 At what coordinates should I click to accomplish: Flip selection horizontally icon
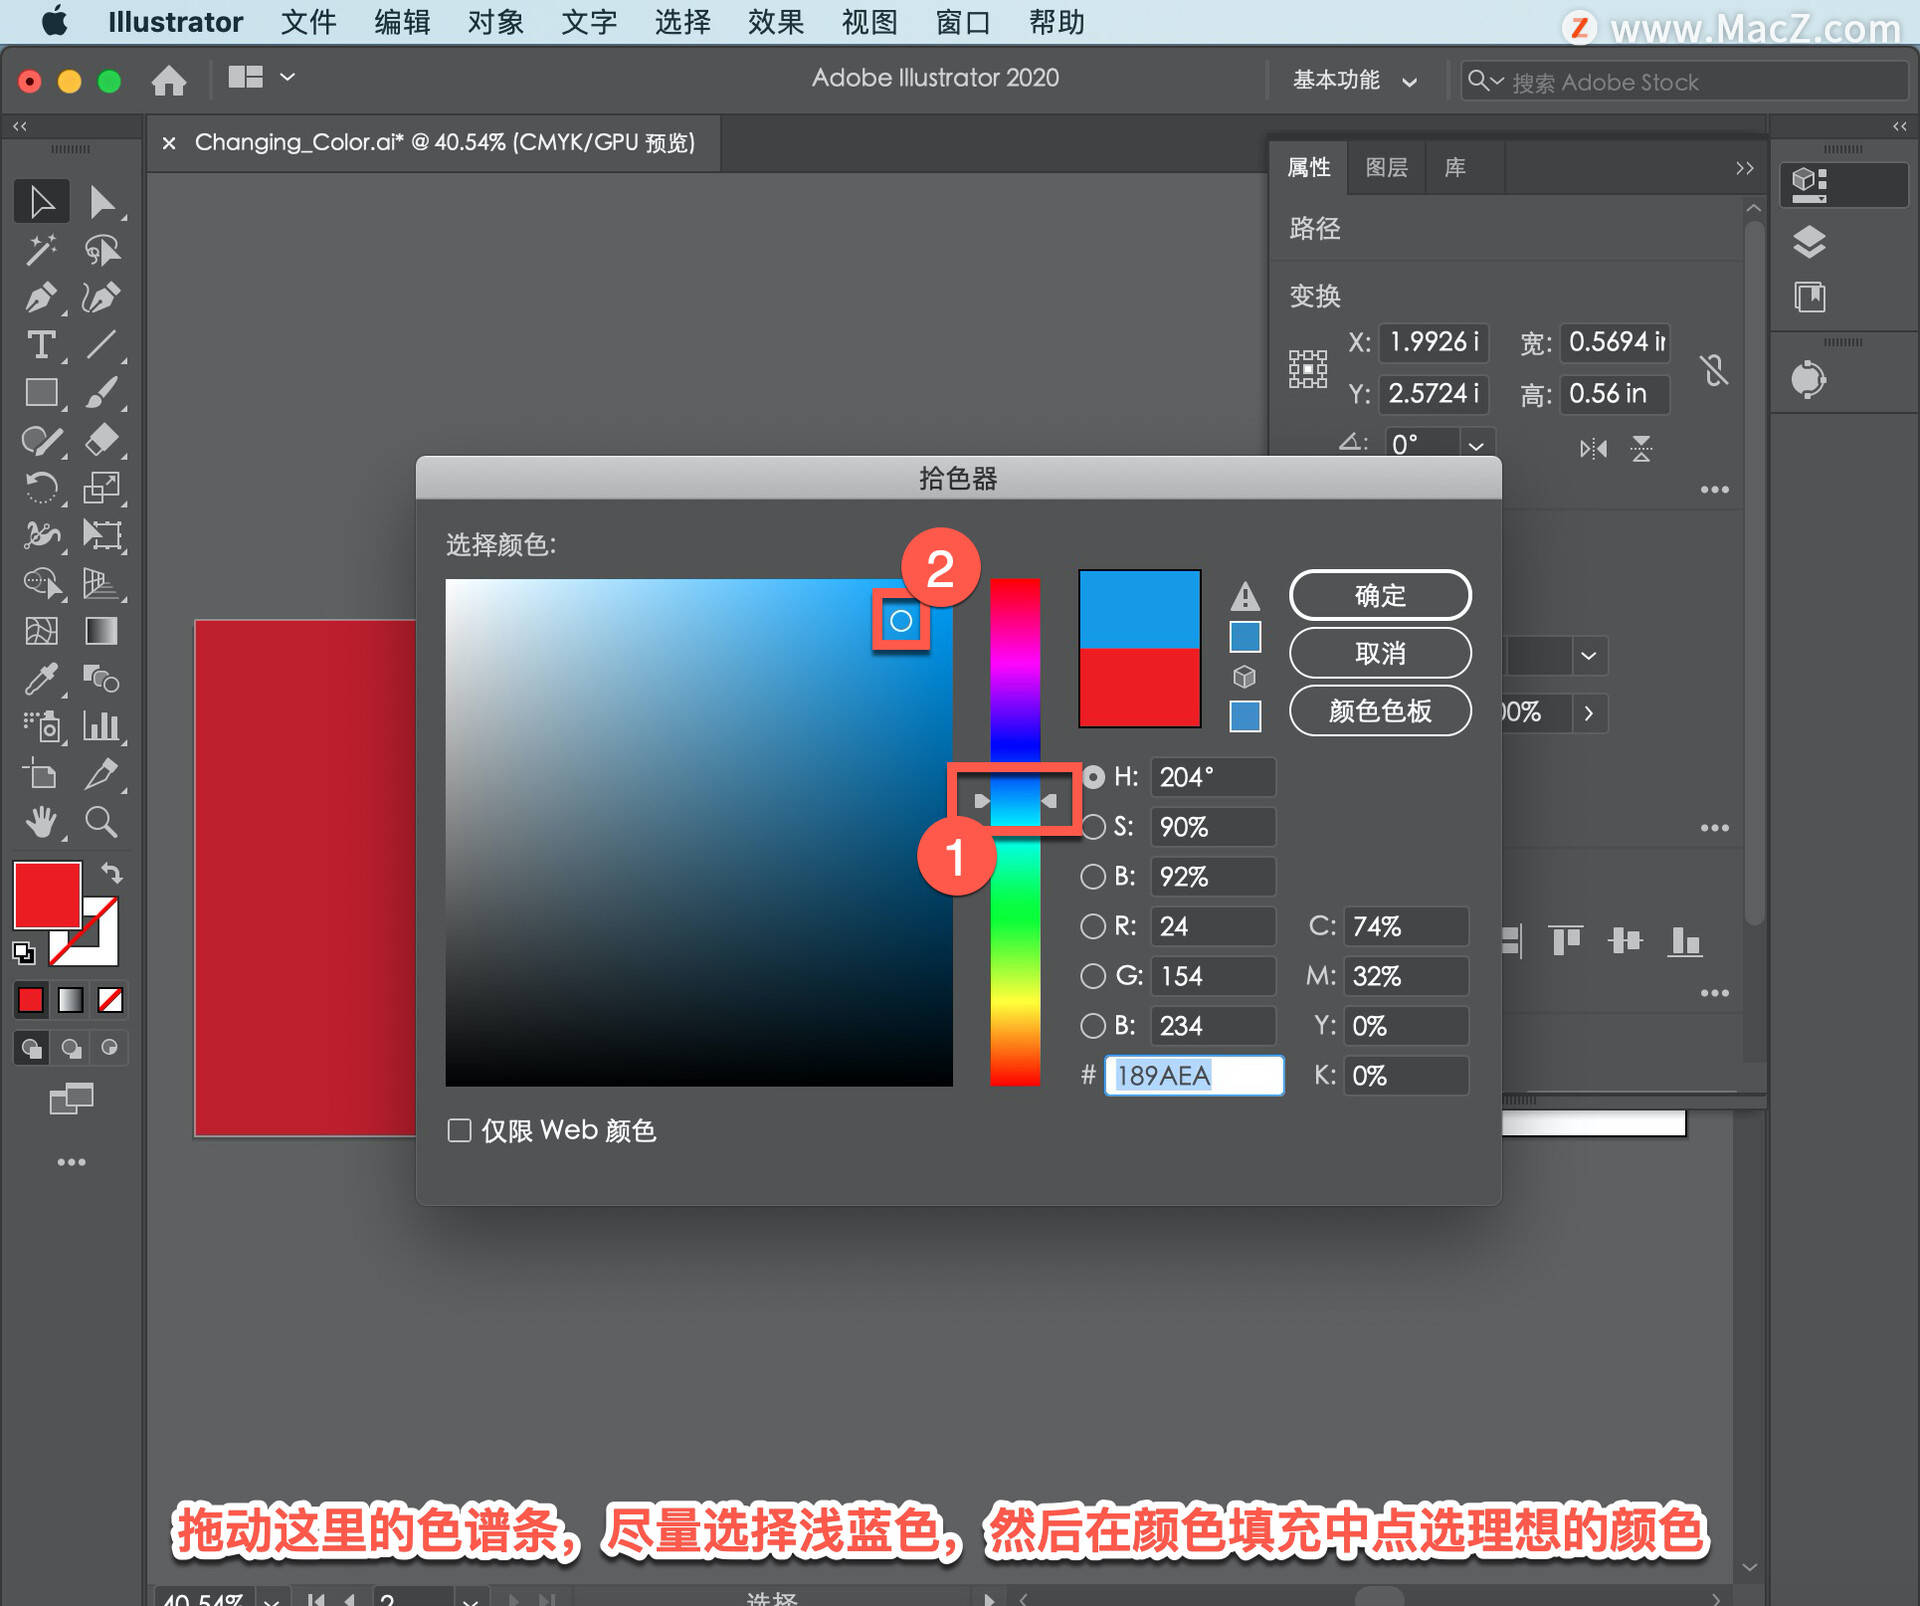coord(1593,449)
